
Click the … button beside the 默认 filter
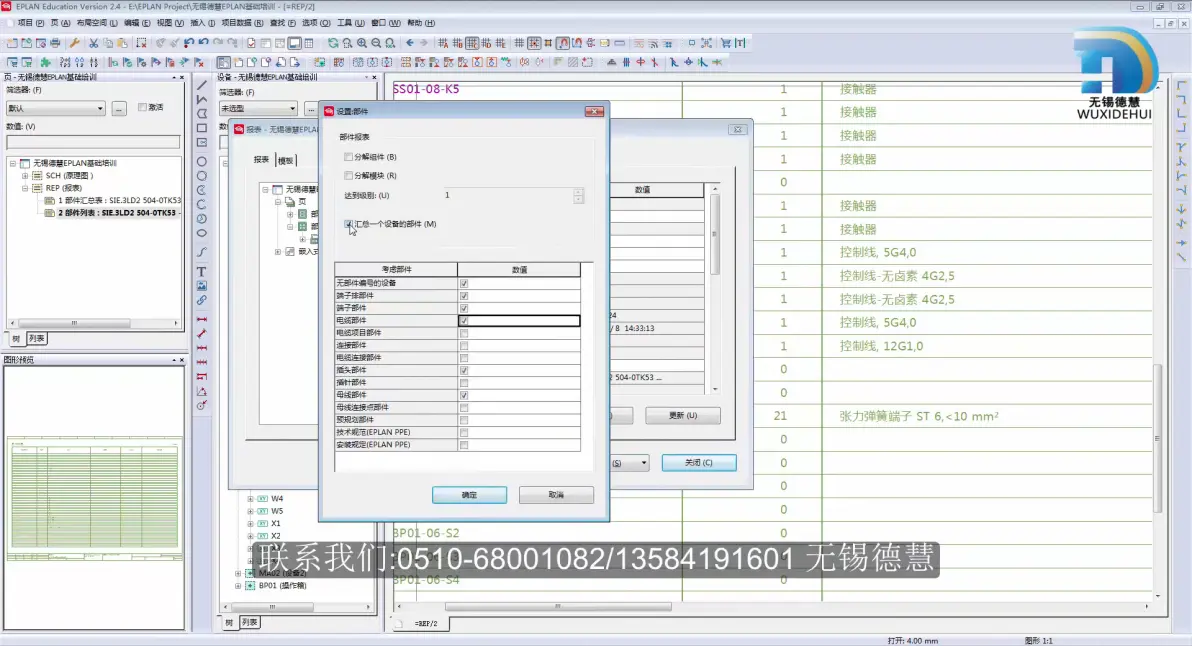coord(119,109)
